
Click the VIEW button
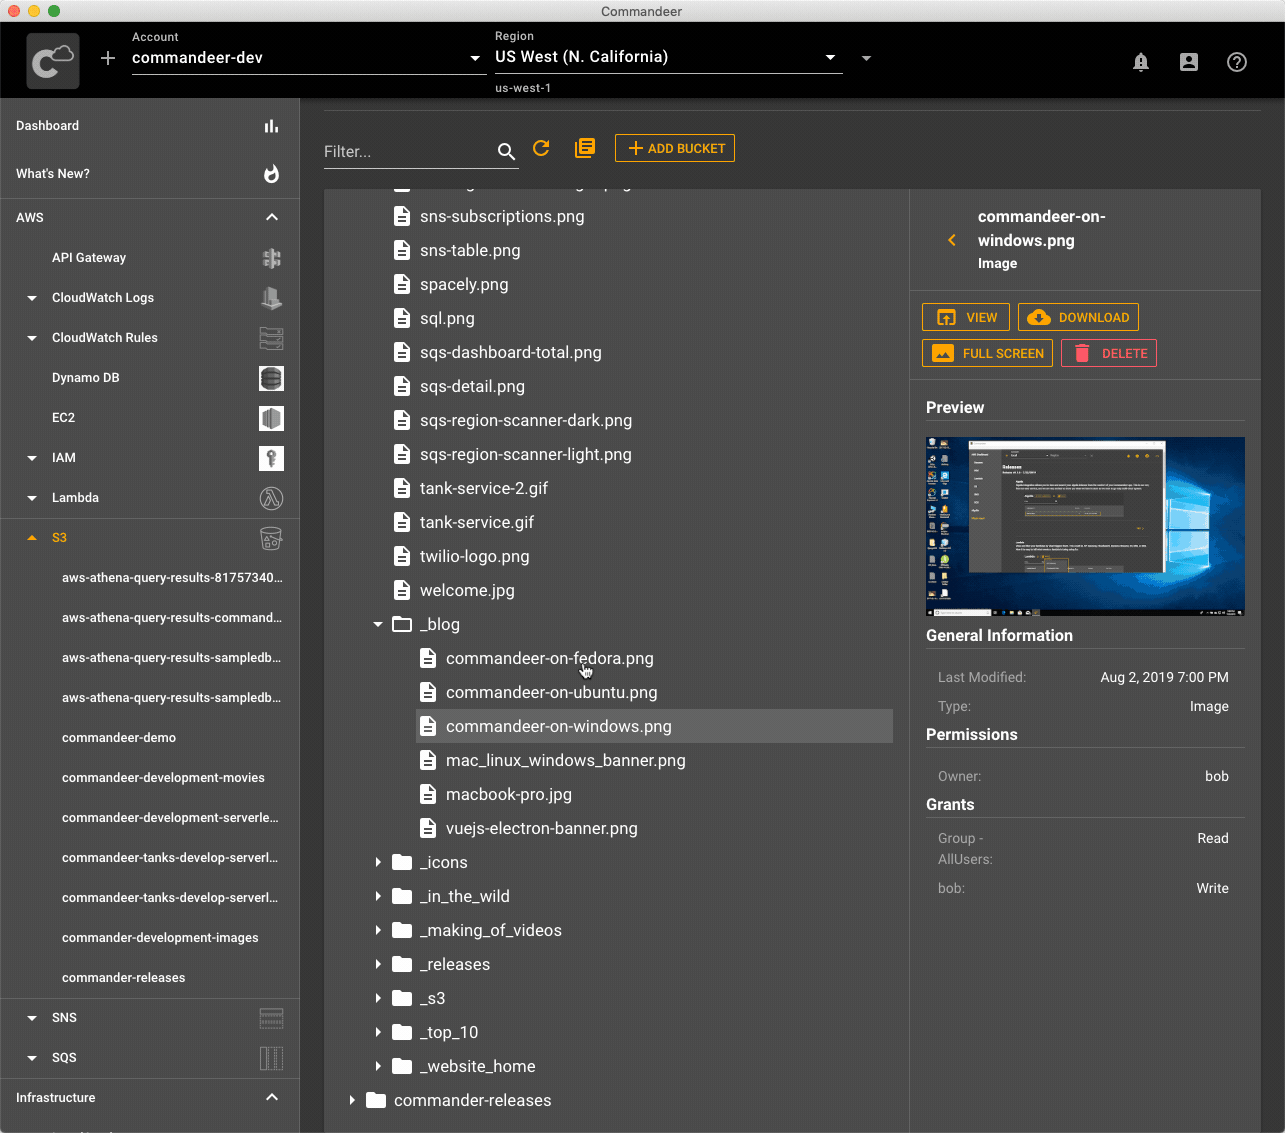pyautogui.click(x=966, y=317)
